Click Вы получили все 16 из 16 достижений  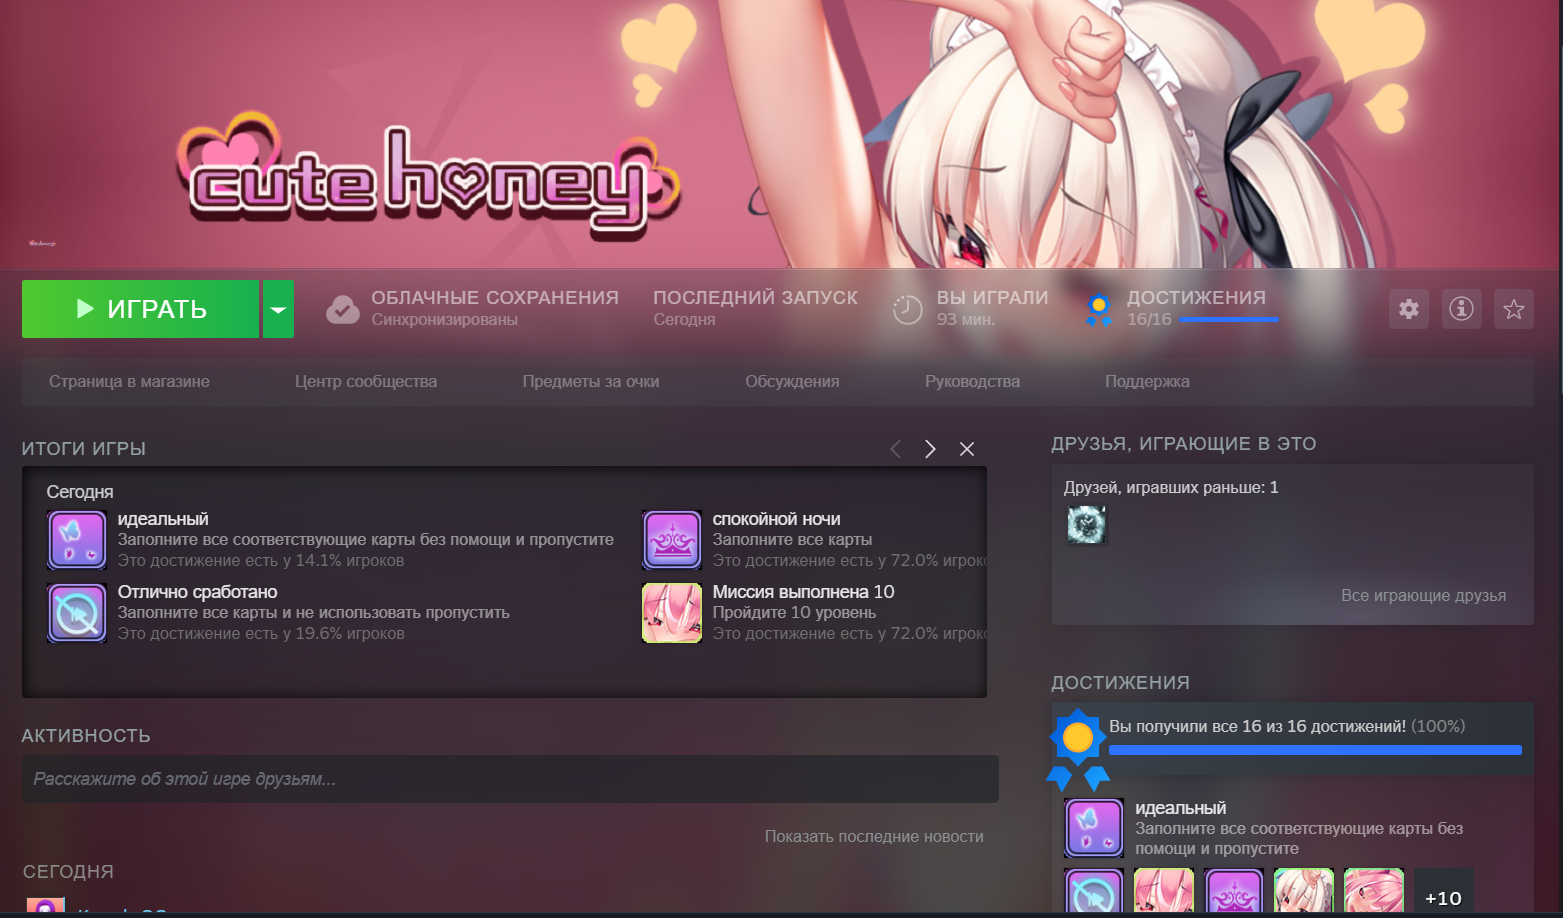coord(1257,727)
